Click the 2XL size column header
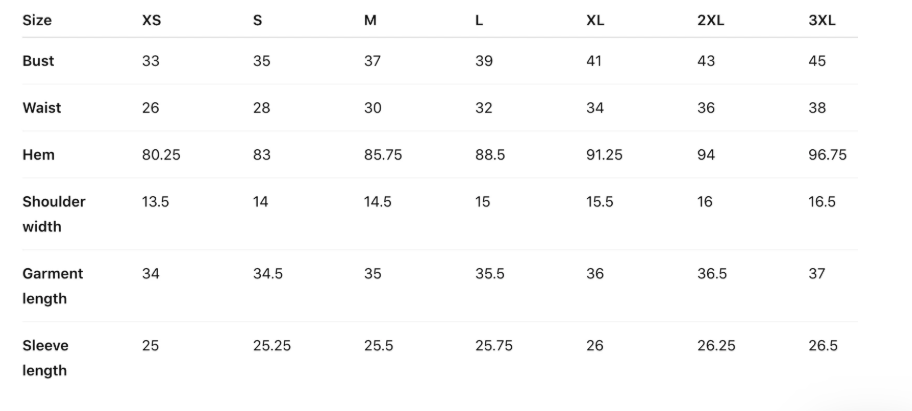Screen dimensions: 912x411 (710, 20)
